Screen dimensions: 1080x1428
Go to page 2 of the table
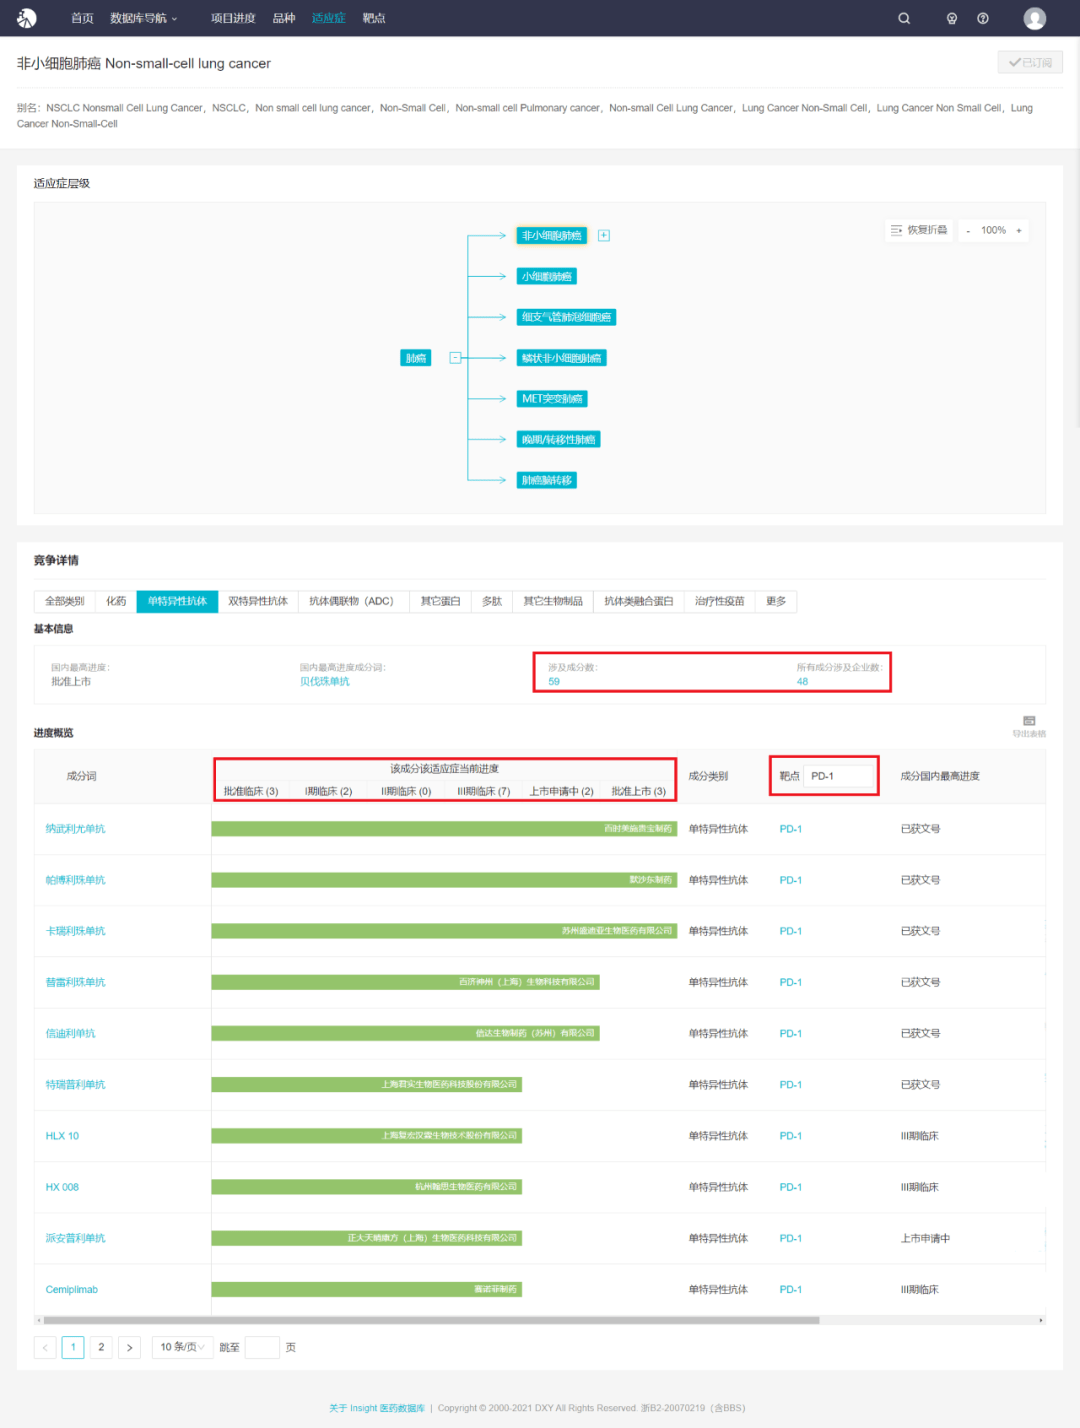(x=101, y=1347)
